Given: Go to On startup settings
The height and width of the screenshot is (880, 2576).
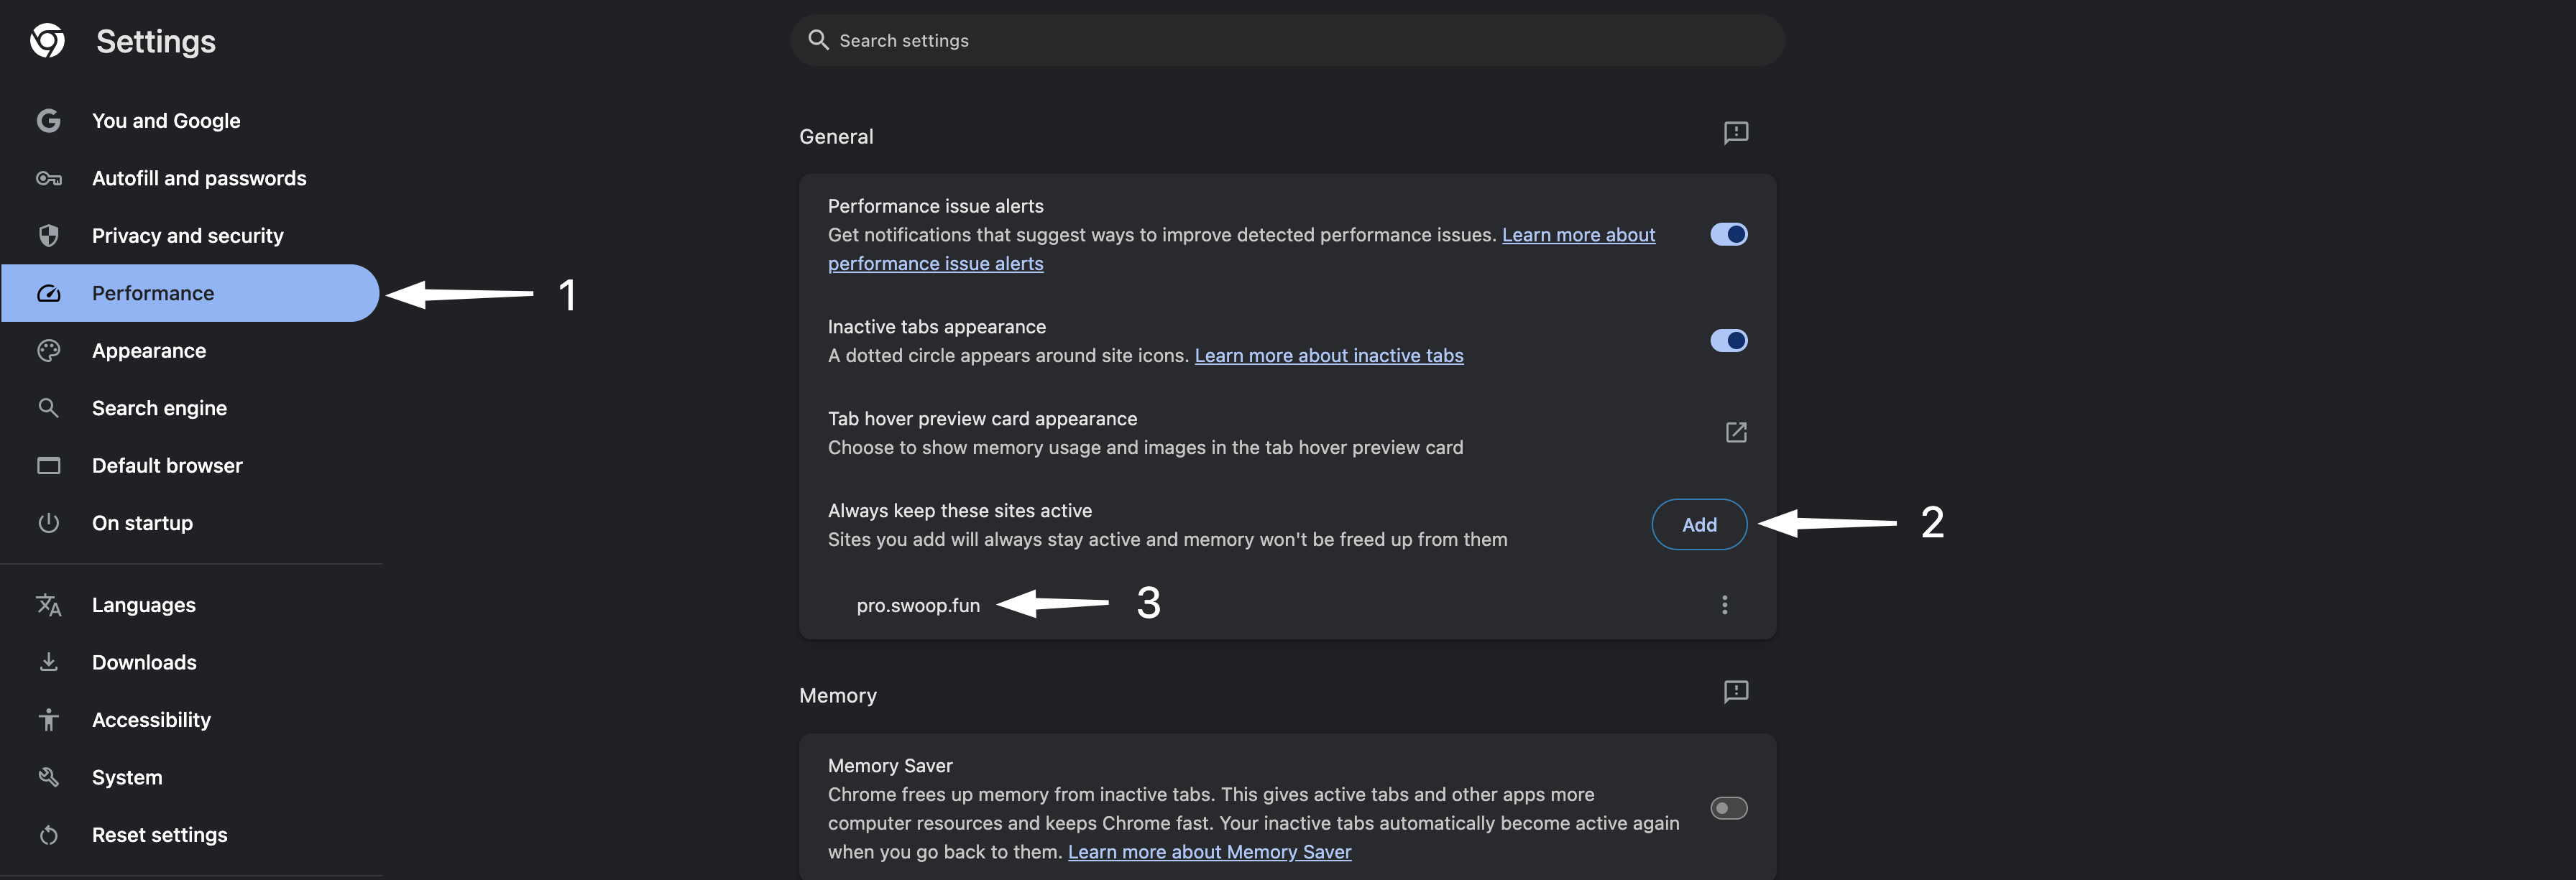Looking at the screenshot, I should pos(142,523).
